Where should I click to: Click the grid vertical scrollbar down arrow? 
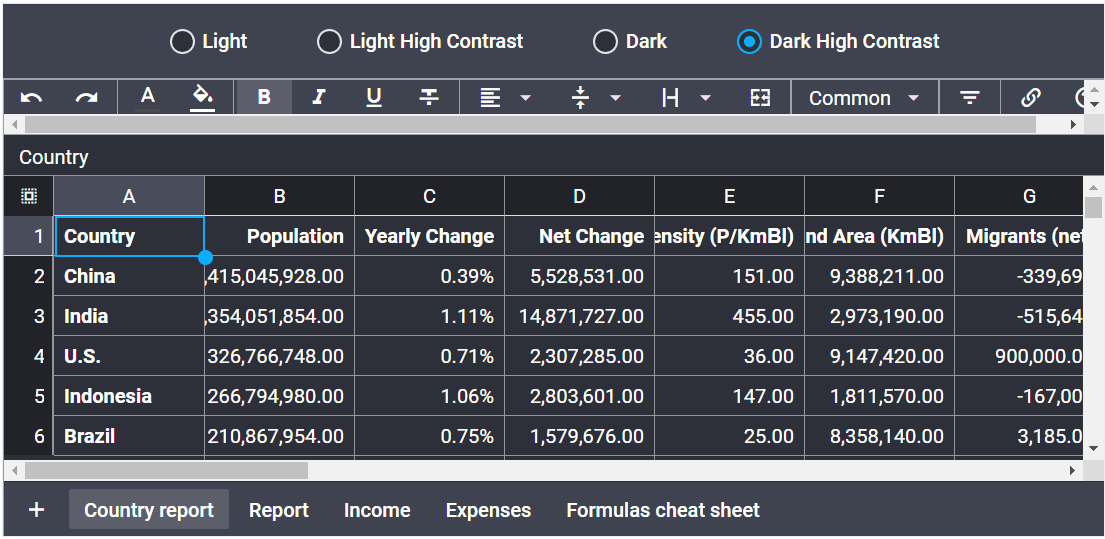[x=1093, y=448]
